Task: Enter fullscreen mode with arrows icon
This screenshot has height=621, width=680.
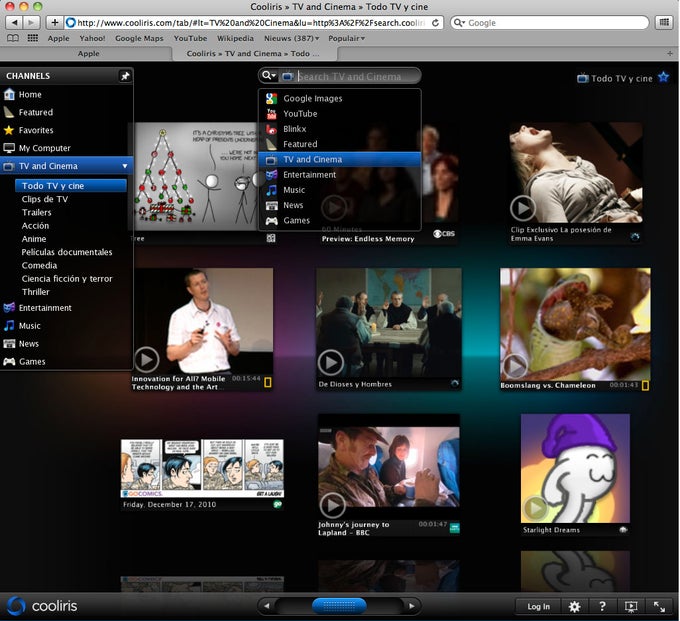Action: (659, 606)
